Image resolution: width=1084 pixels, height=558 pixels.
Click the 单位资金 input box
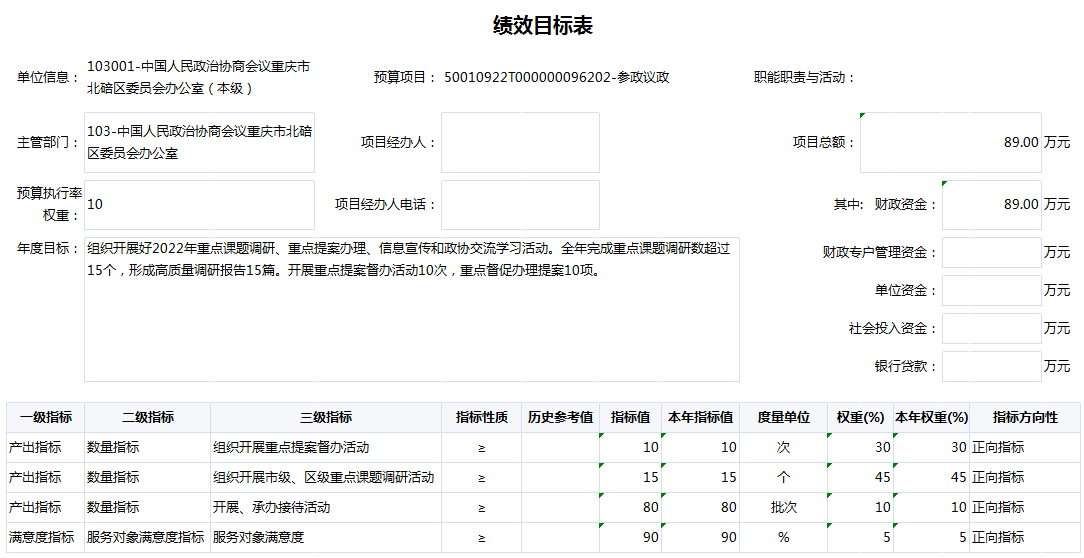pyautogui.click(x=991, y=290)
